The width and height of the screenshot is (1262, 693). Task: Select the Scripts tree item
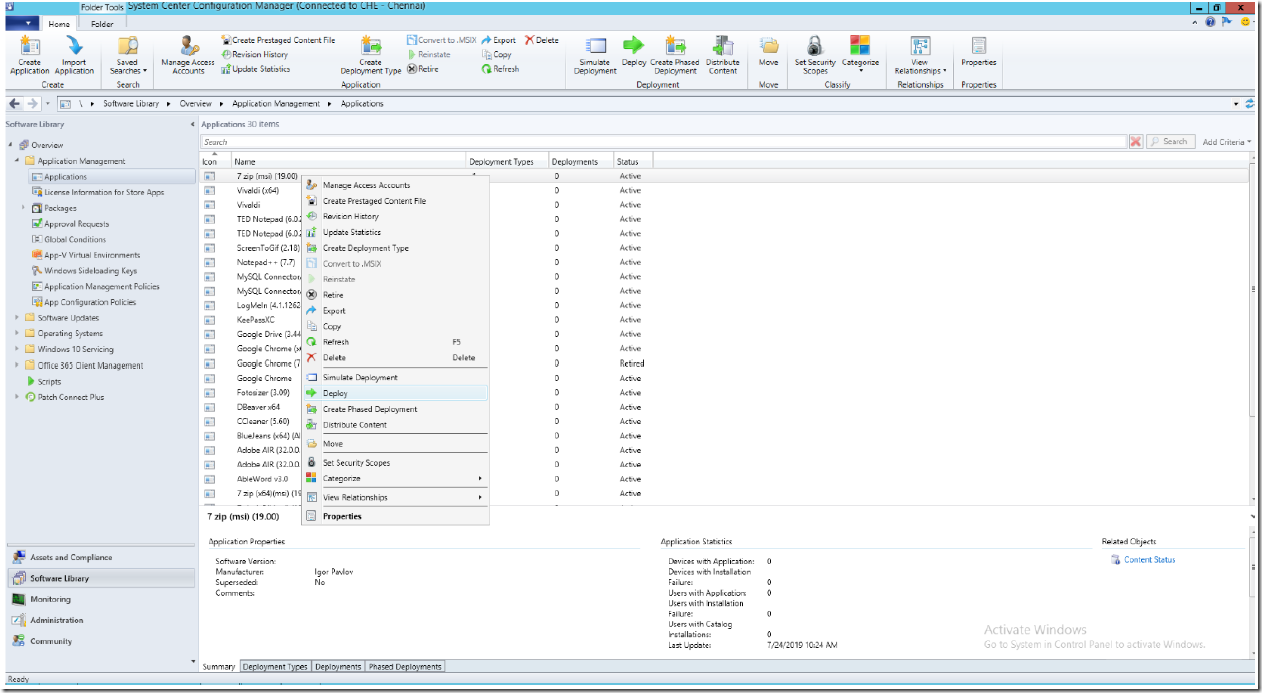(49, 382)
